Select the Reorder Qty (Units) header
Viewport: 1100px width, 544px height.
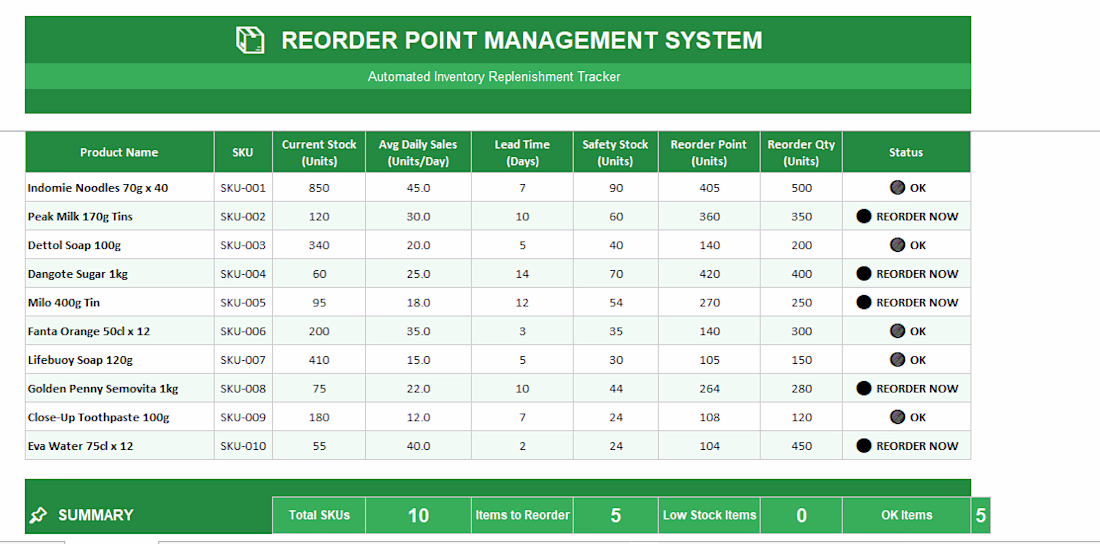coord(801,152)
